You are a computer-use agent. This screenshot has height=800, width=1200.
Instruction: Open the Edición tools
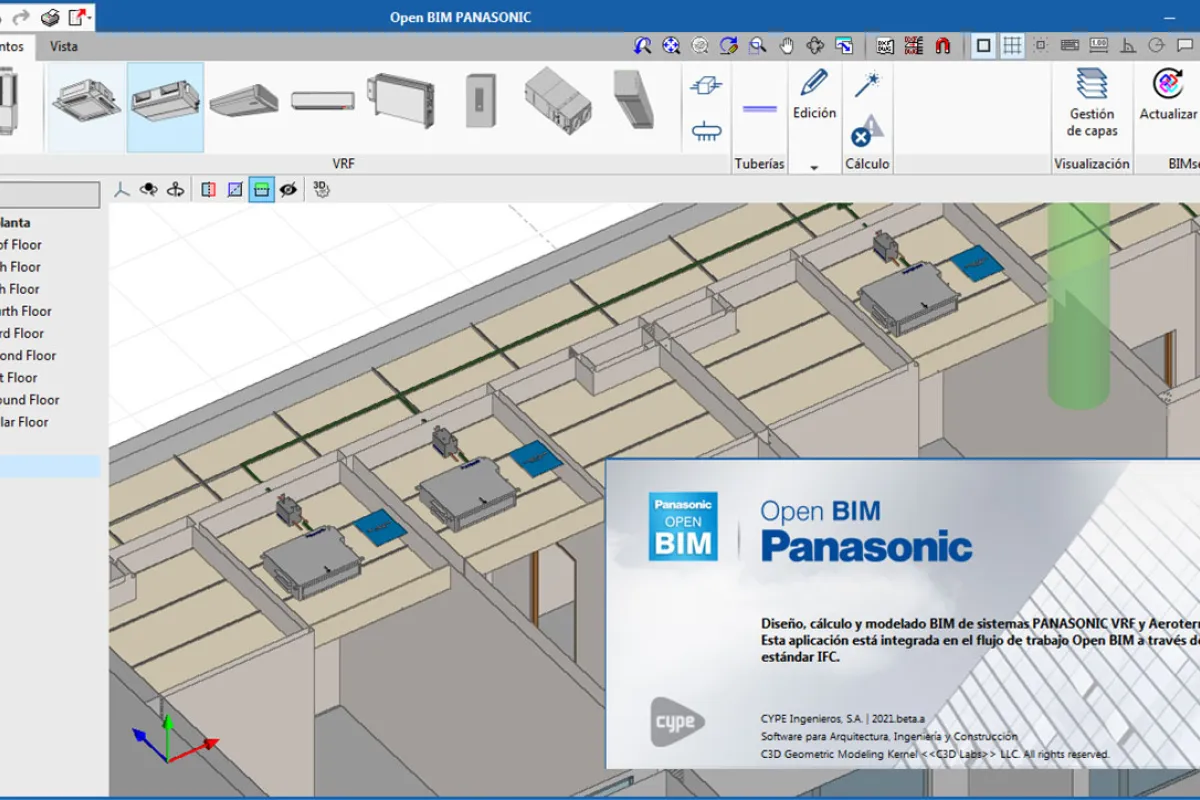coord(814,94)
